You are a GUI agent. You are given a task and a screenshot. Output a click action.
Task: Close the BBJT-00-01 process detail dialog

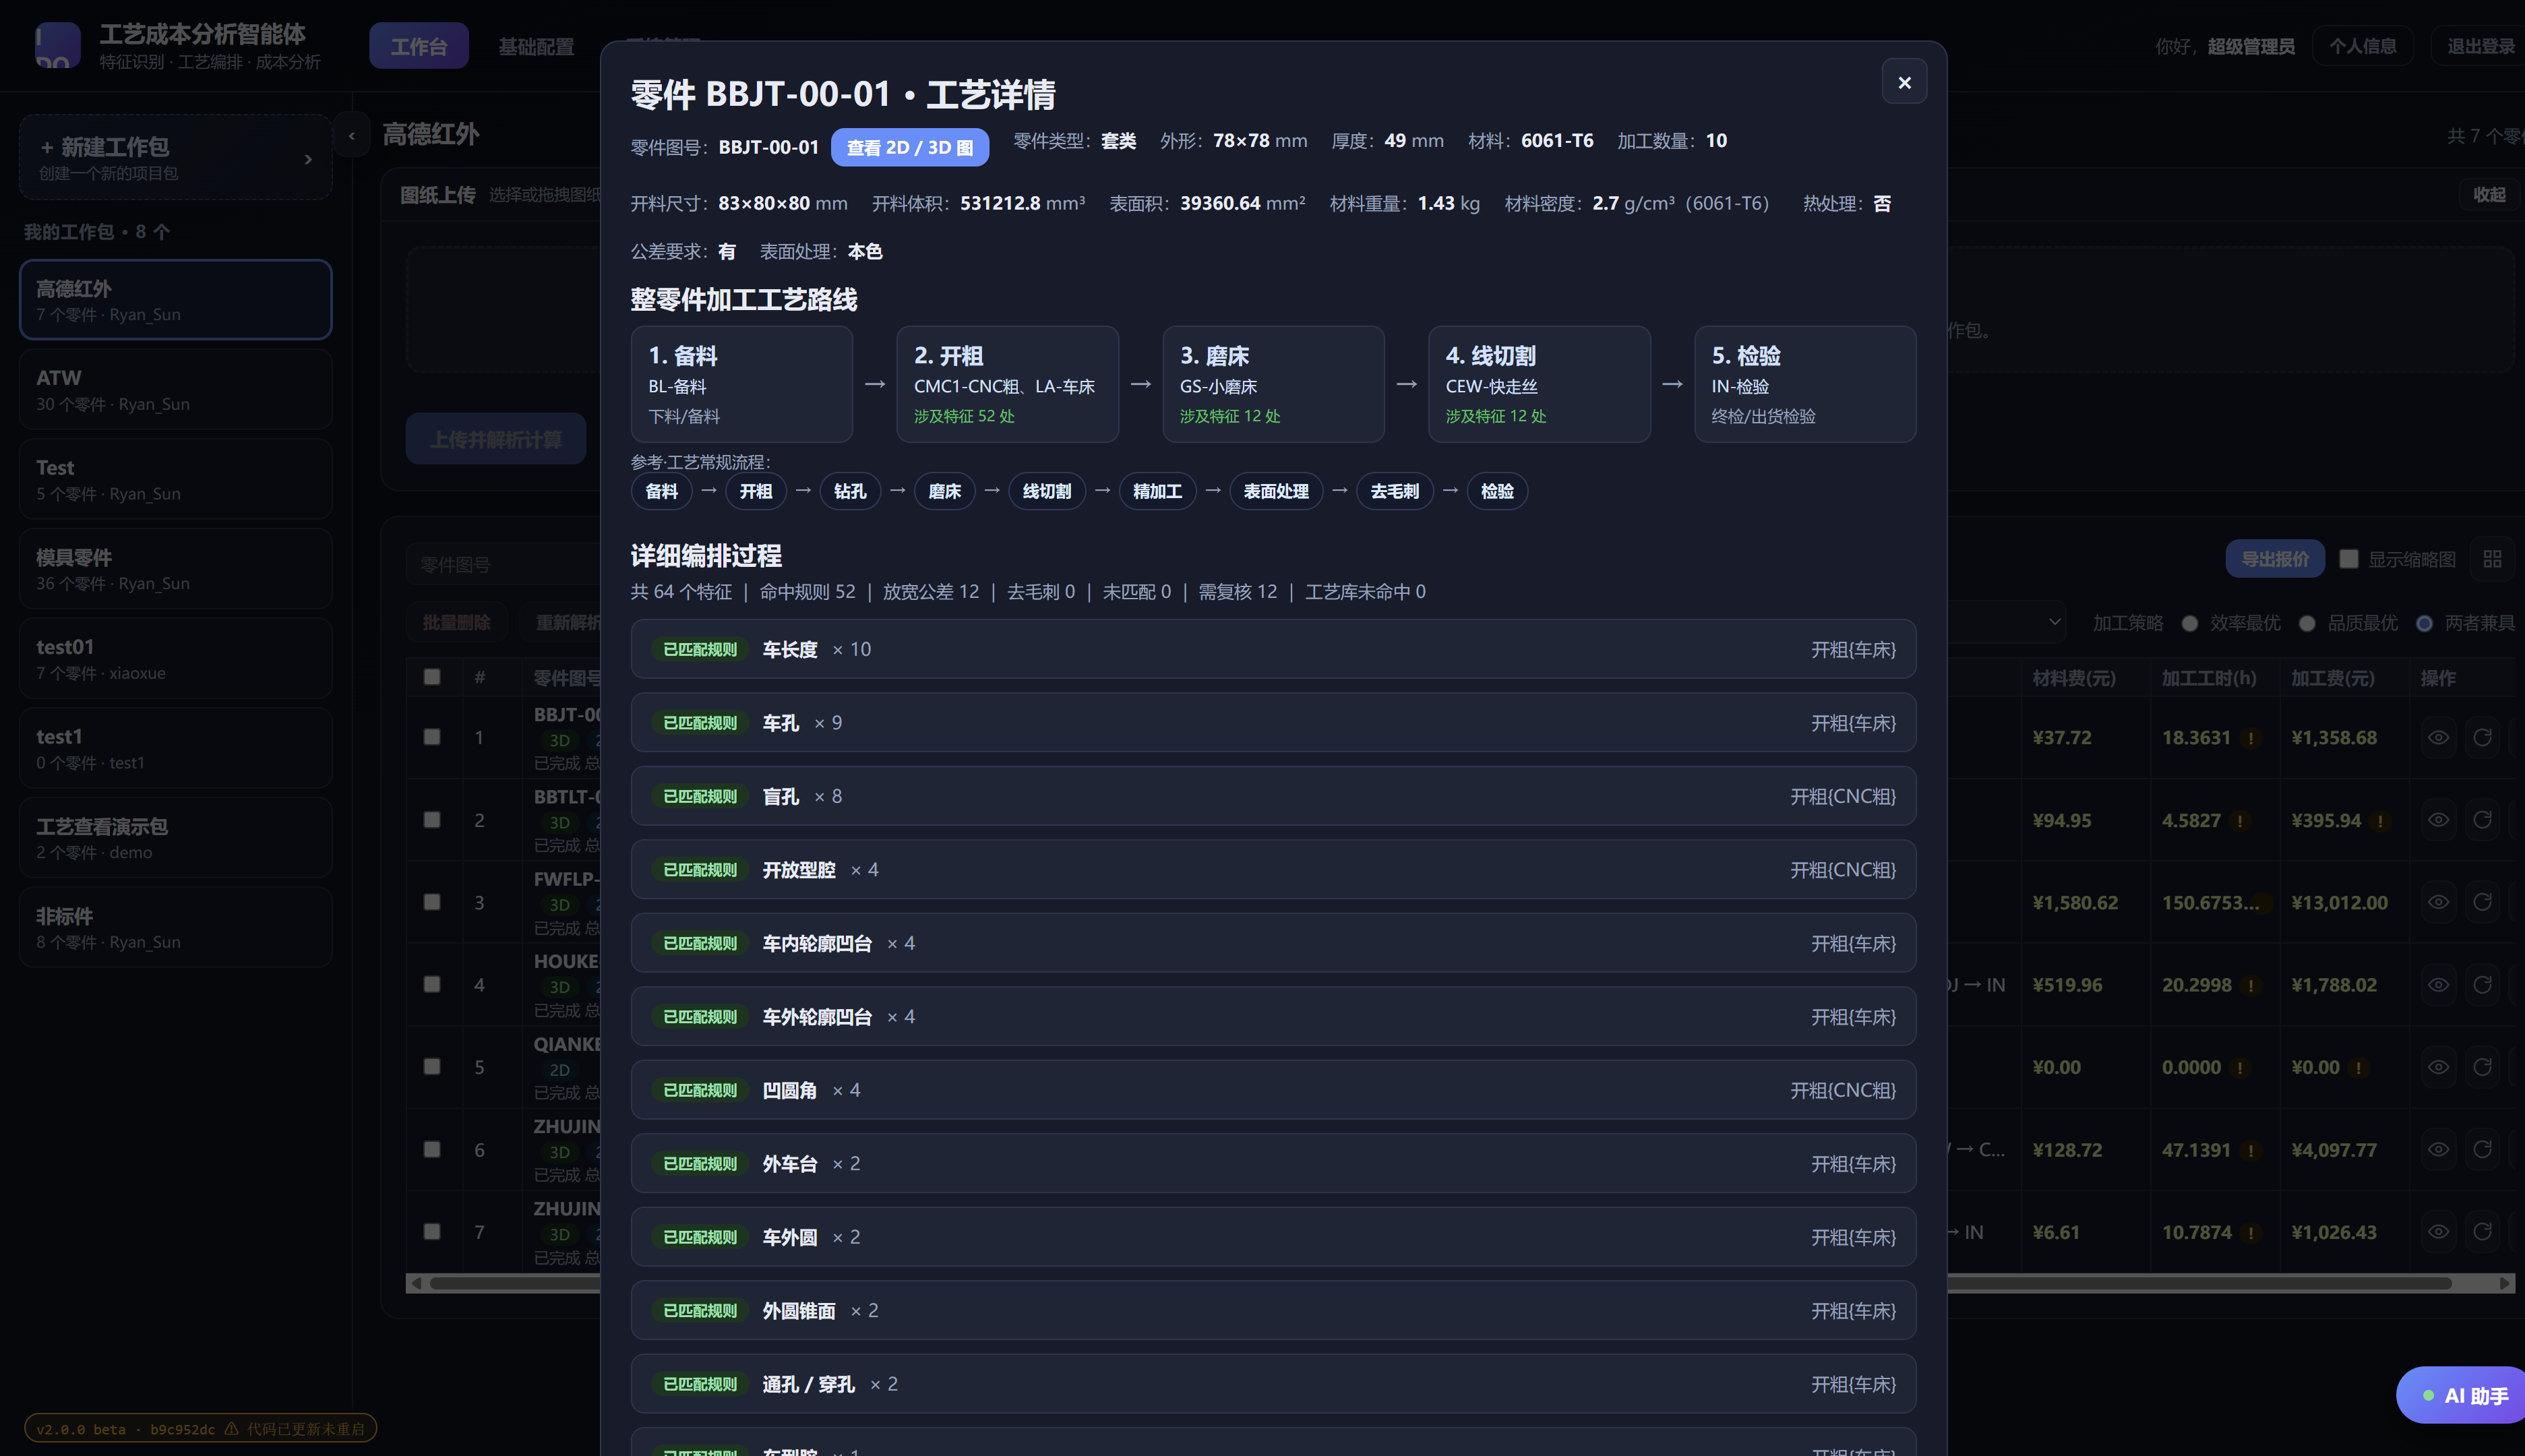tap(1904, 82)
